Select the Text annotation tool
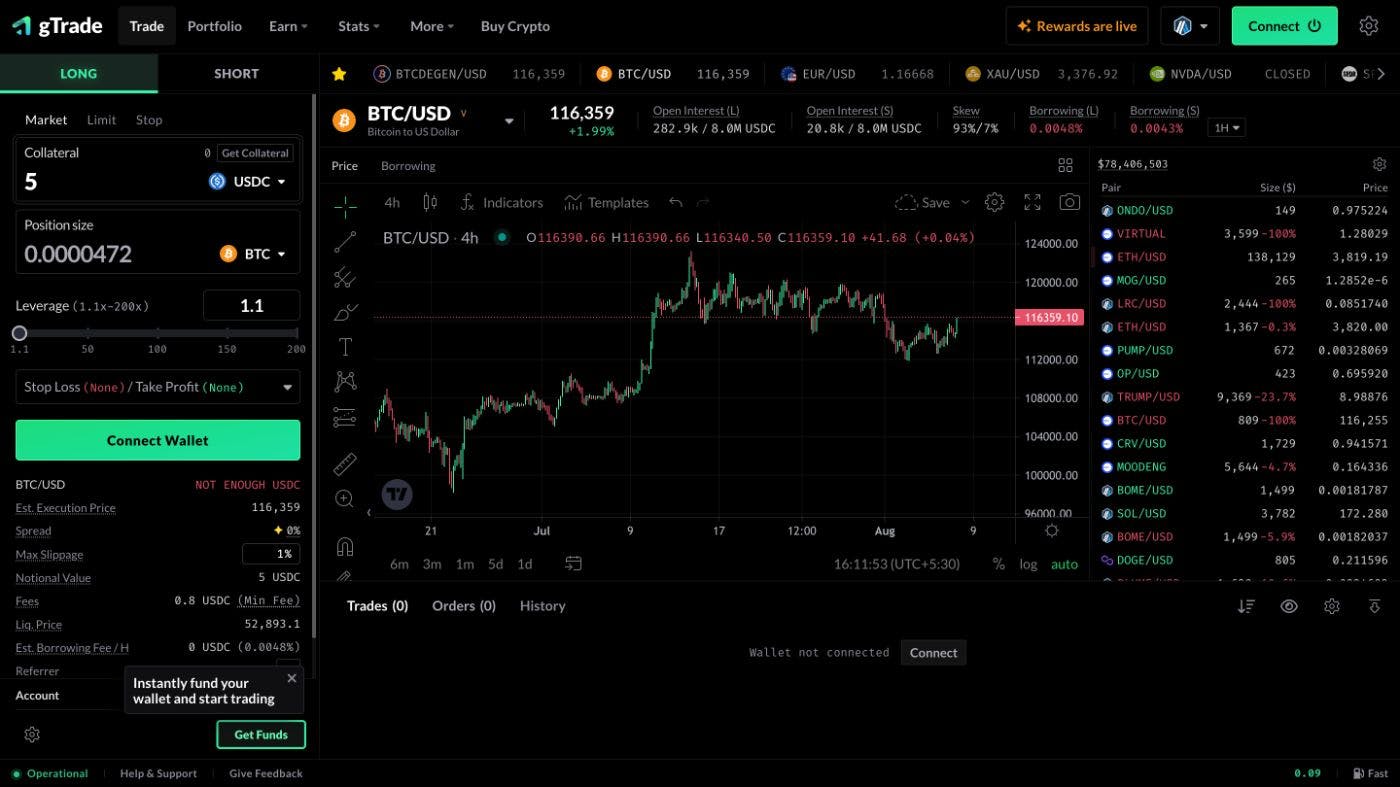 point(344,347)
